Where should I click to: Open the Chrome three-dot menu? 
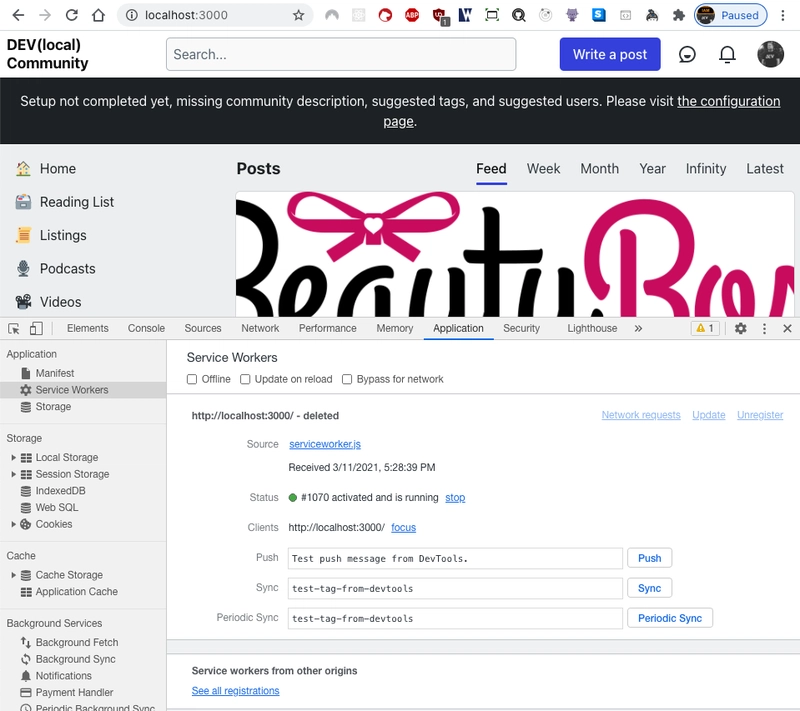(783, 15)
